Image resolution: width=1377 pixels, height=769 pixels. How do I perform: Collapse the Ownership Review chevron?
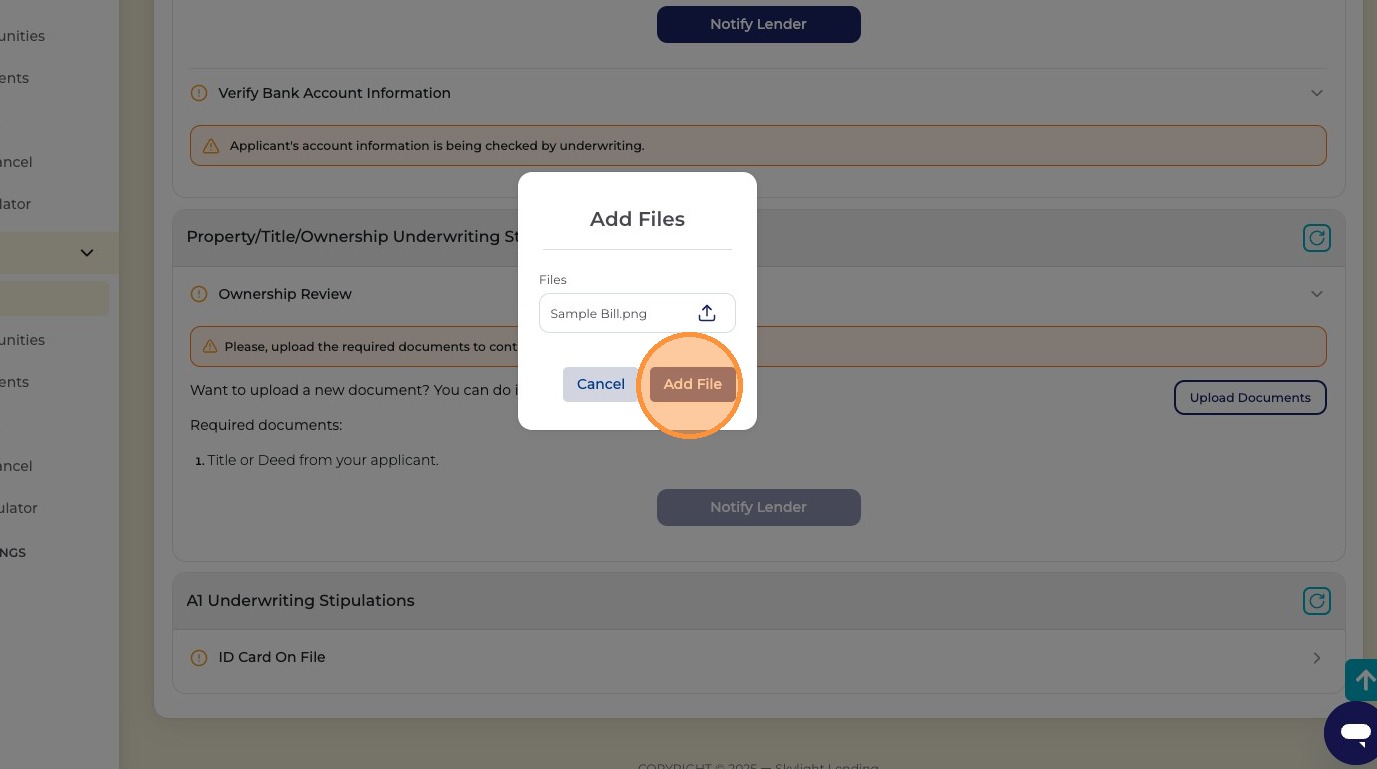pos(1317,294)
